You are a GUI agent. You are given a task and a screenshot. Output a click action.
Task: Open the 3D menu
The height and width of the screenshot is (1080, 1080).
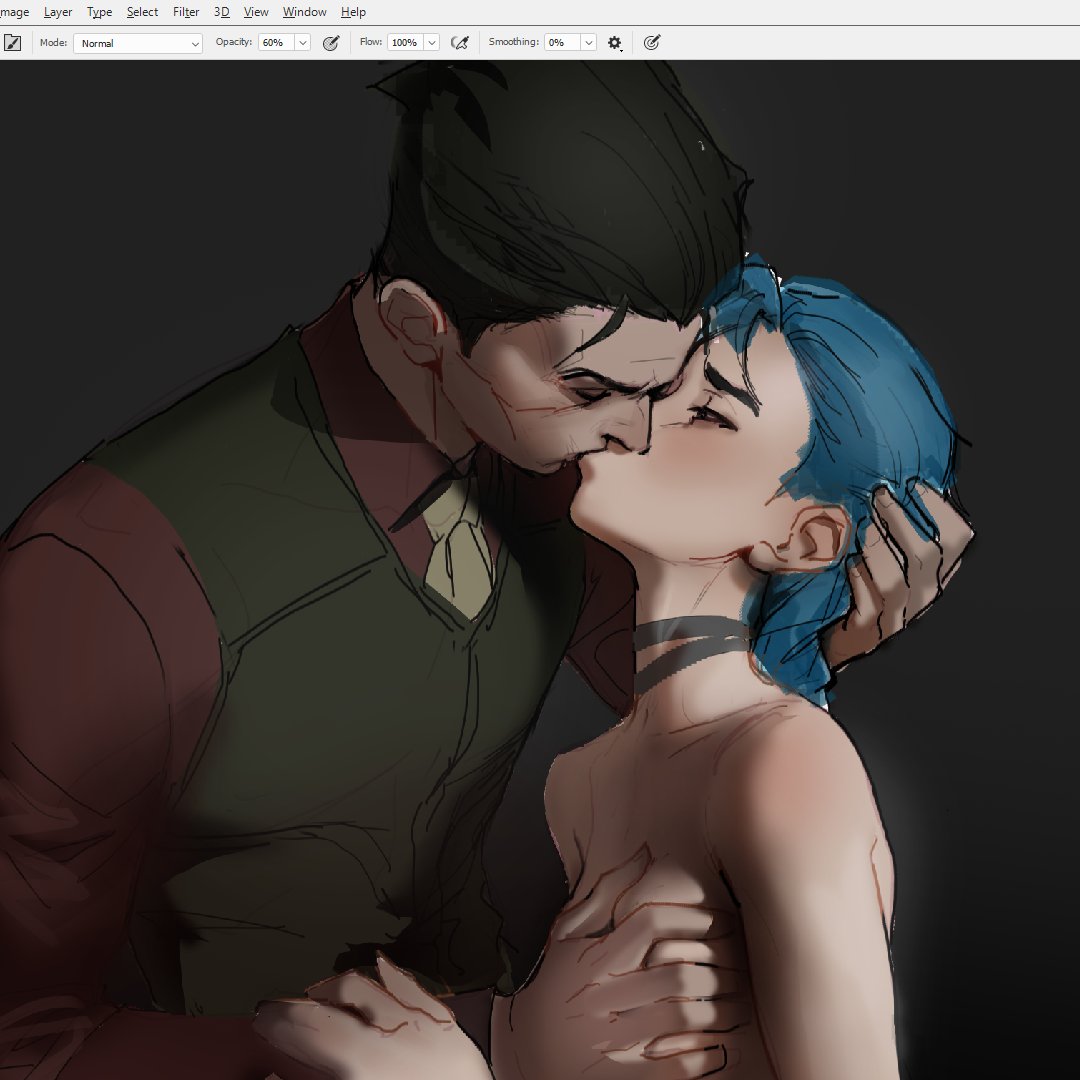coord(221,12)
